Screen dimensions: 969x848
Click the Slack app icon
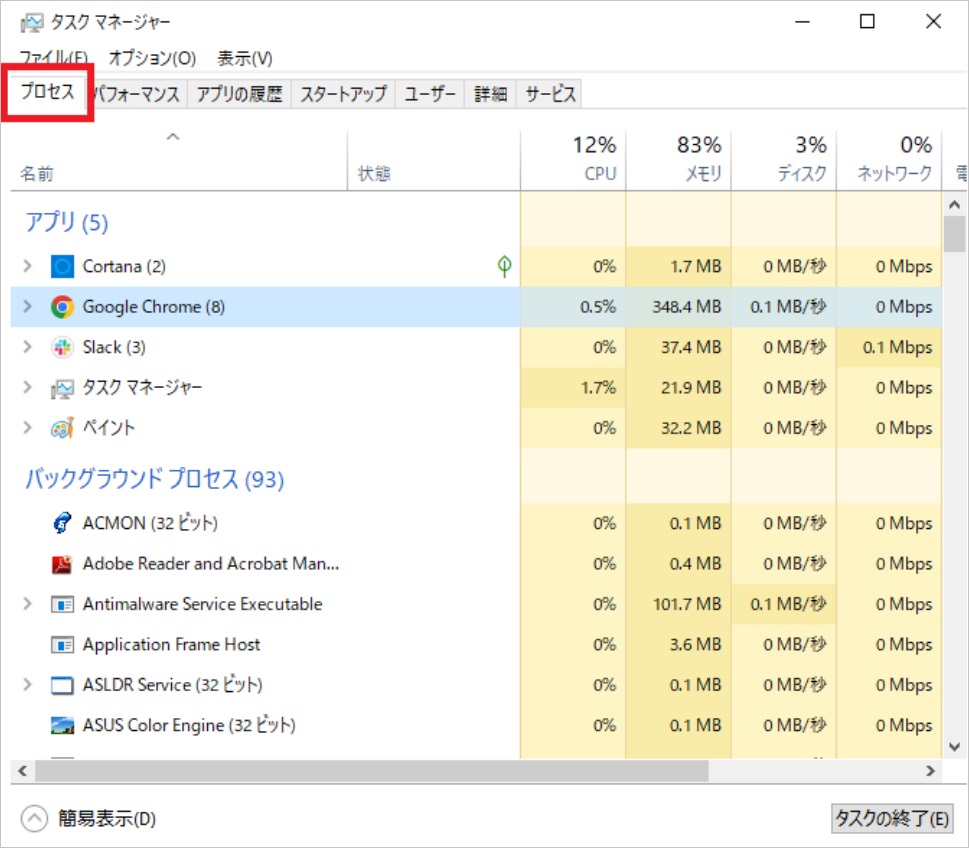(x=63, y=347)
